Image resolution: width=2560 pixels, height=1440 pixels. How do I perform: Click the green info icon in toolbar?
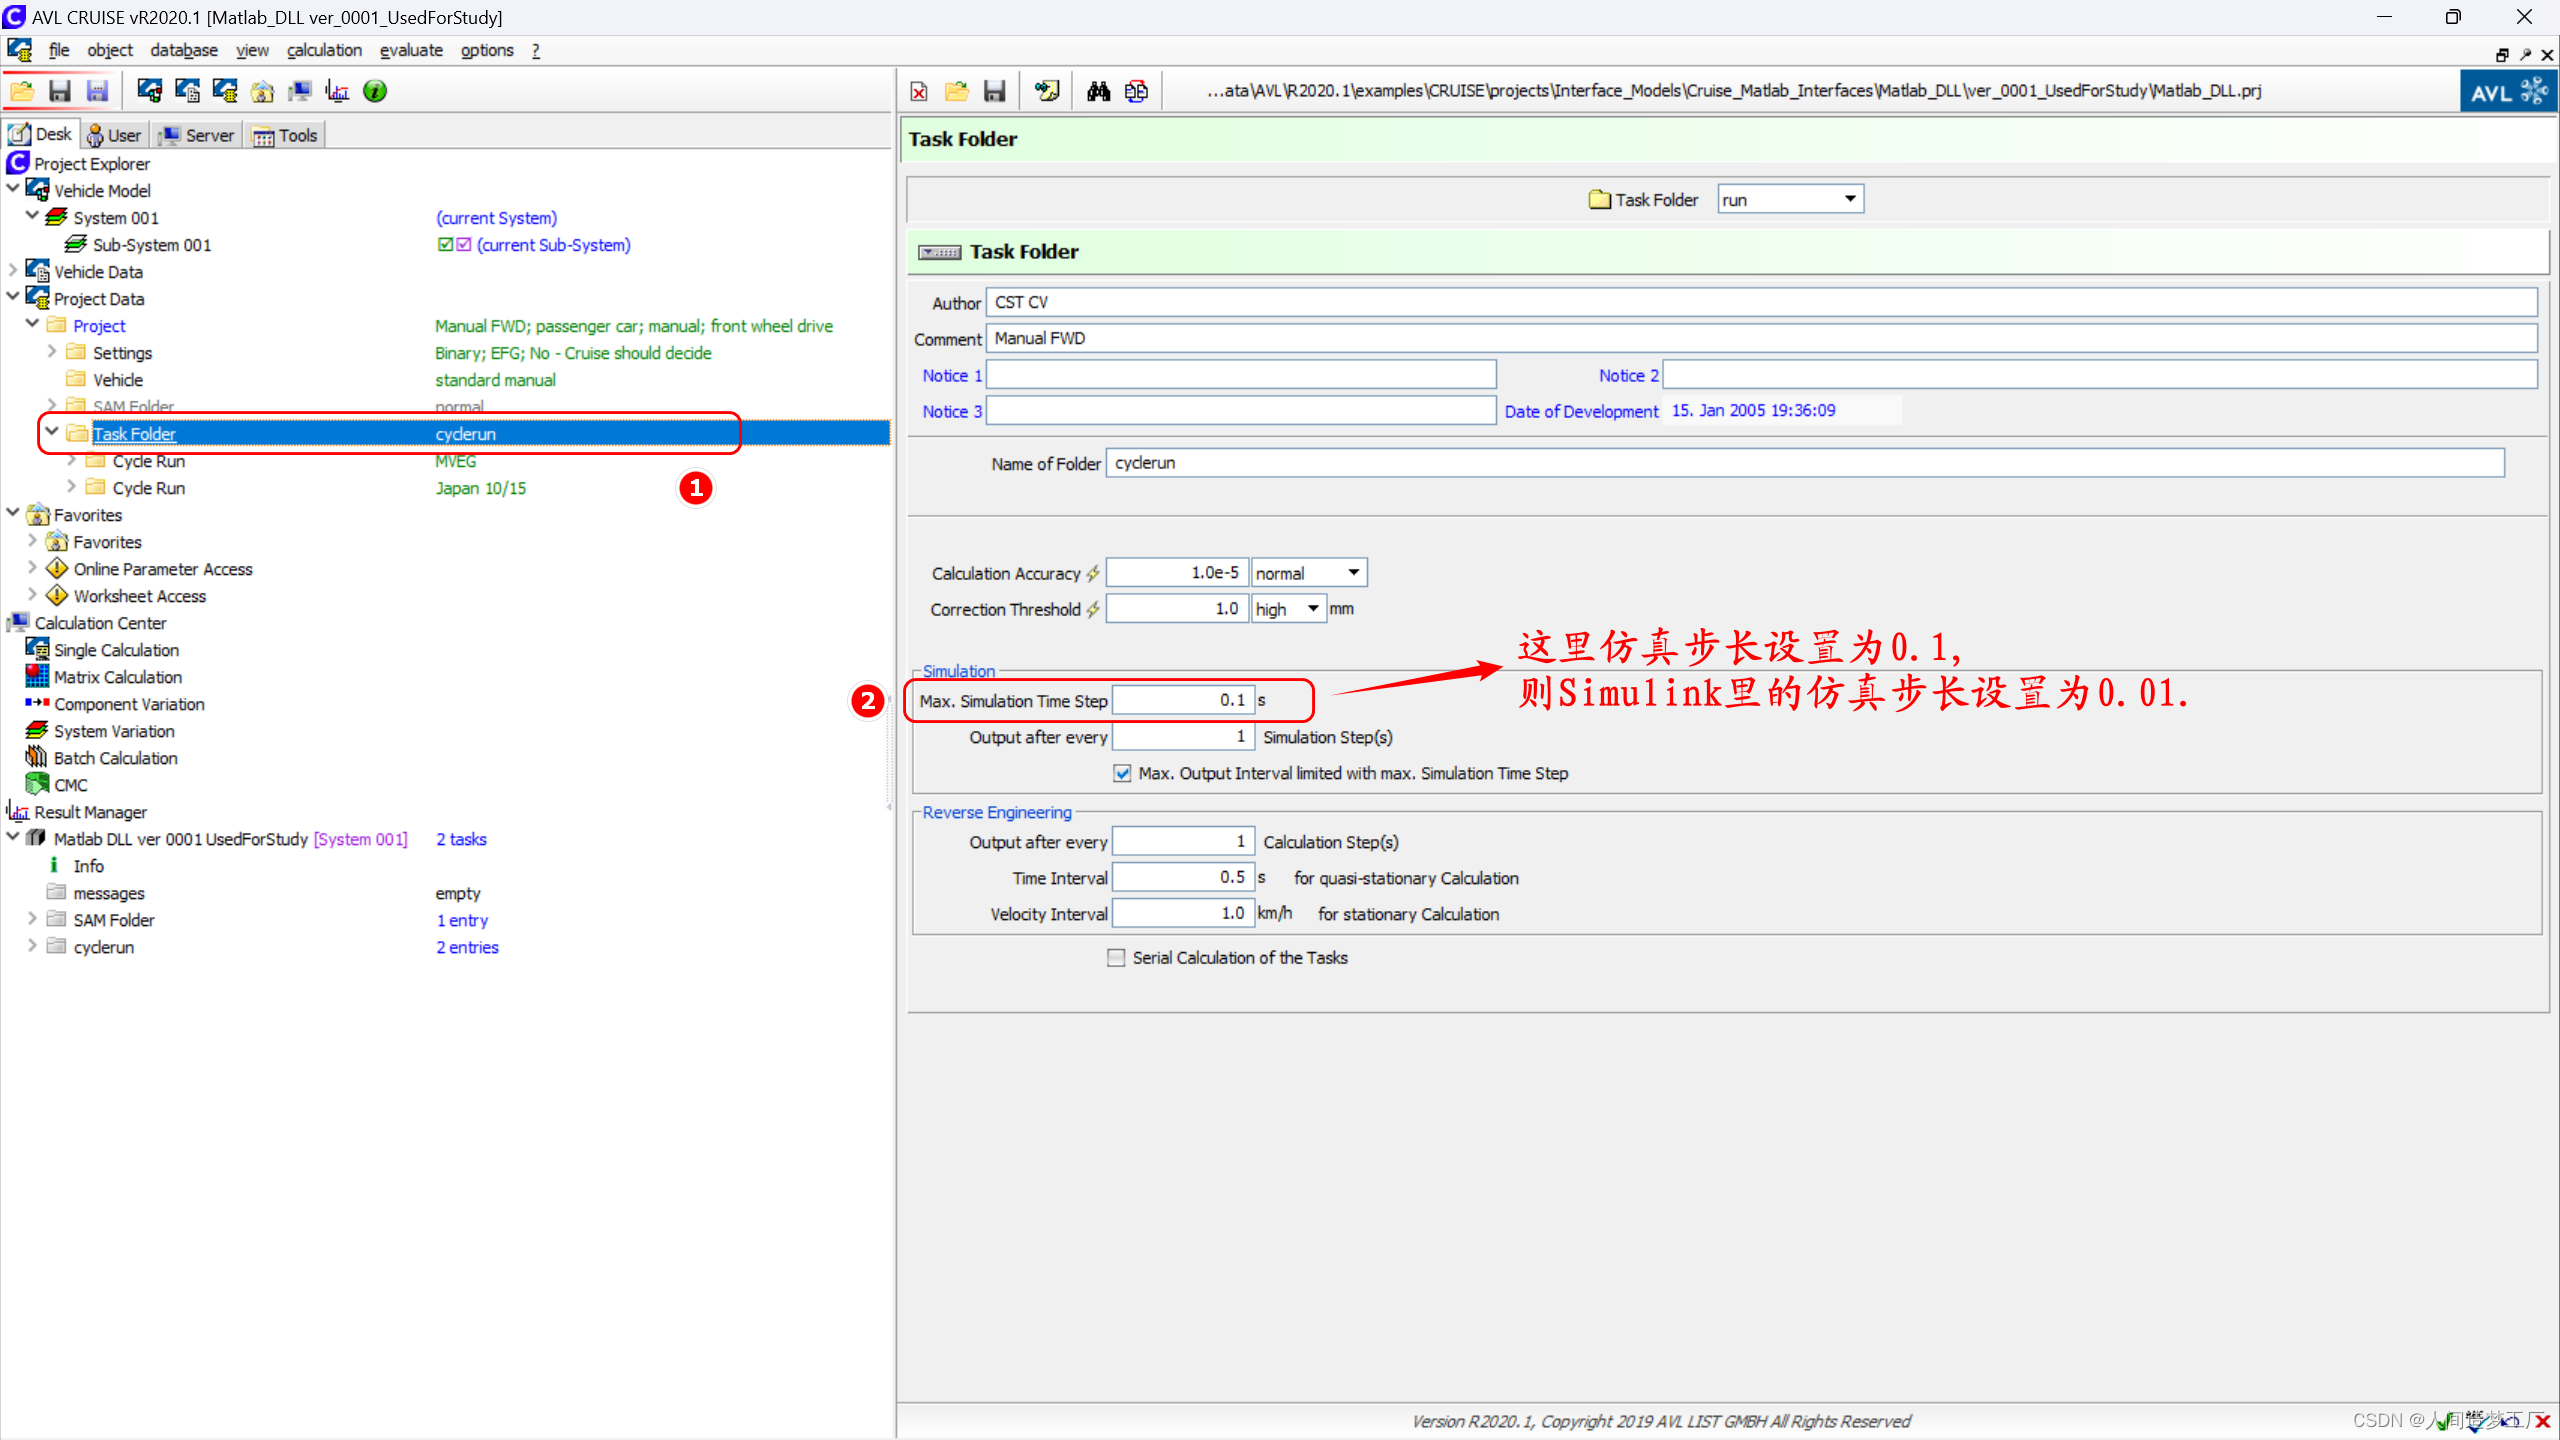375,91
